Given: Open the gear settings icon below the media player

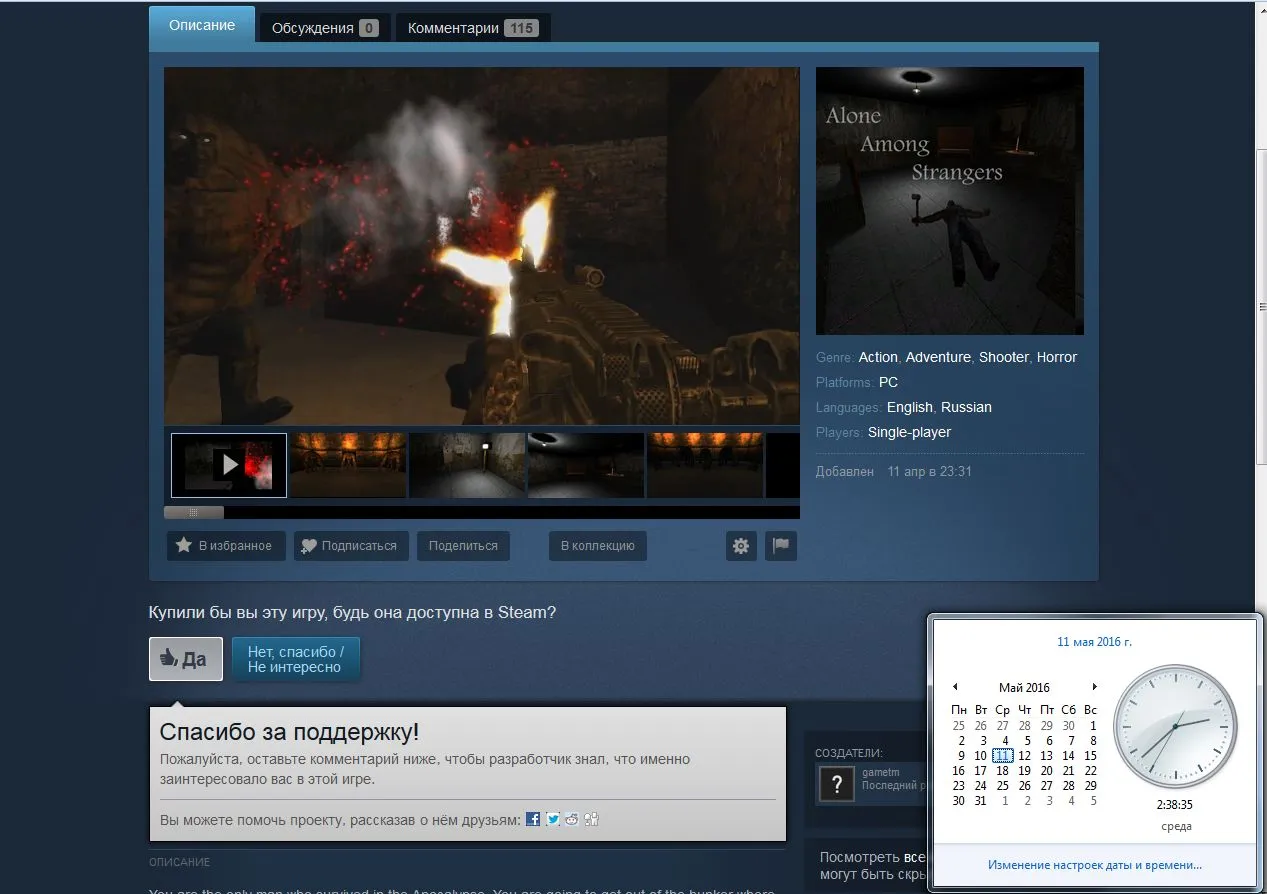Looking at the screenshot, I should pos(741,546).
